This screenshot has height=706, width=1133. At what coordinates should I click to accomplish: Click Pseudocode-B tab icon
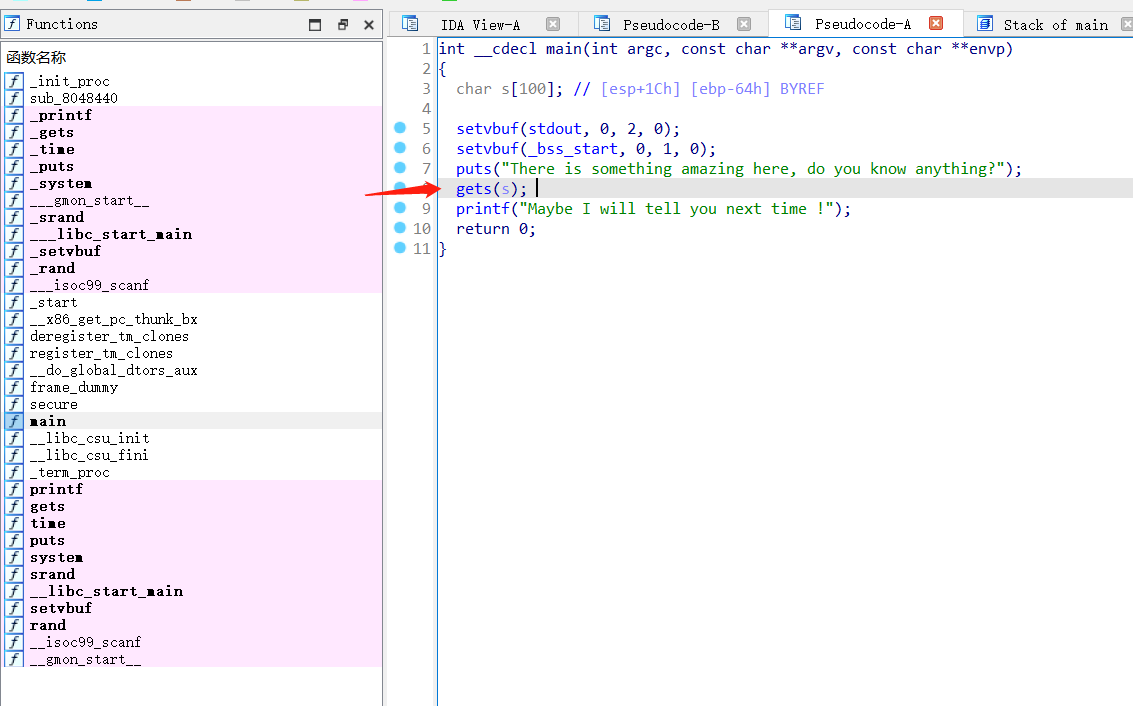pos(602,24)
